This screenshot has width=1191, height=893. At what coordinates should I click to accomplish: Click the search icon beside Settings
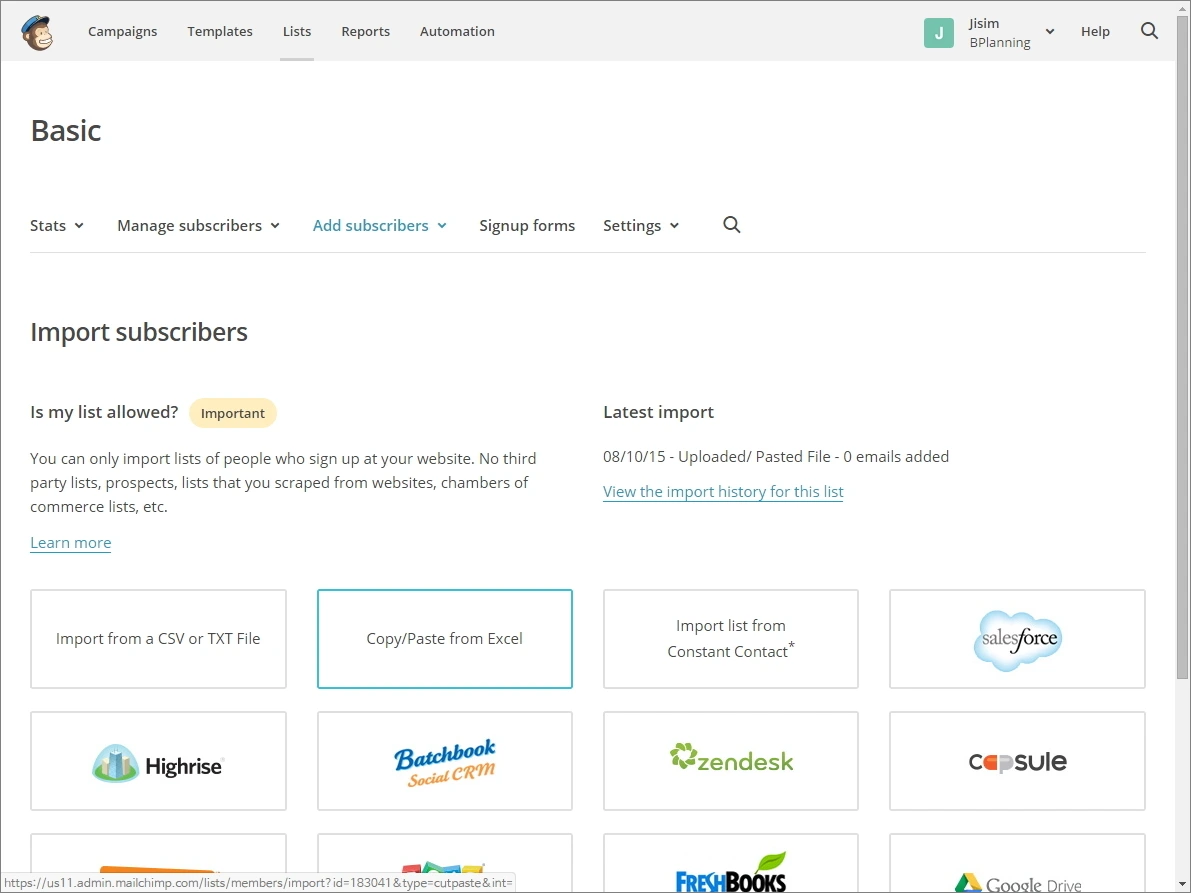point(731,225)
